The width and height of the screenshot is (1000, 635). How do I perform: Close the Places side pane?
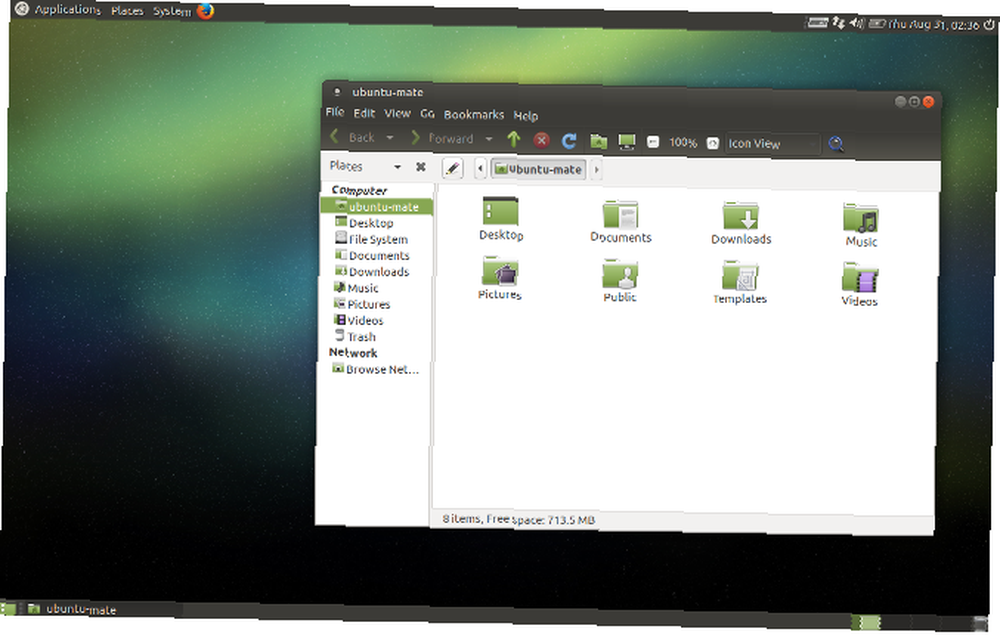pyautogui.click(x=420, y=167)
